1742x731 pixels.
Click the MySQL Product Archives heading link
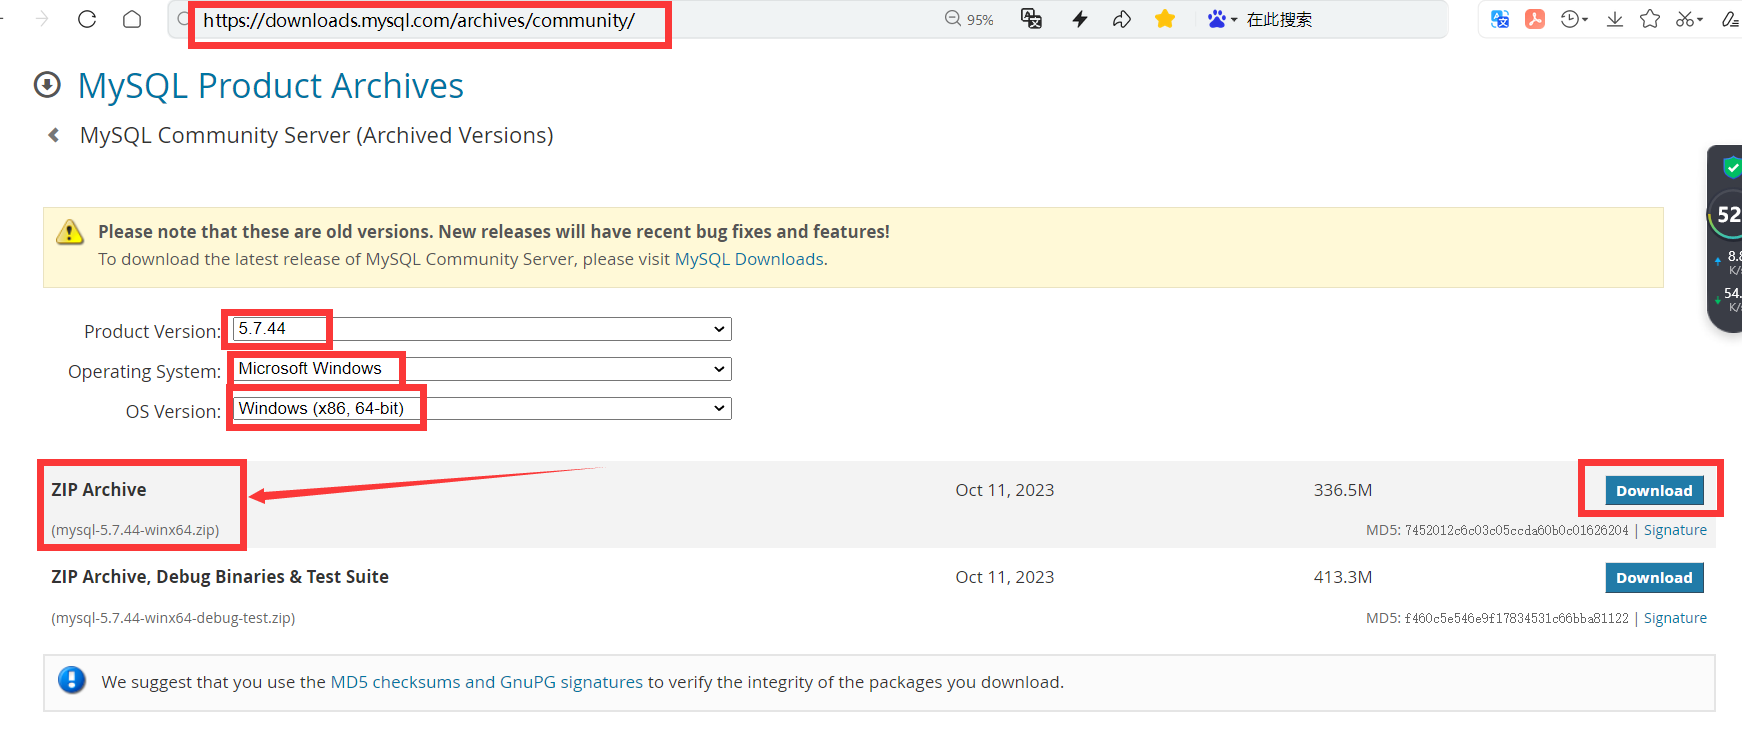click(x=270, y=86)
